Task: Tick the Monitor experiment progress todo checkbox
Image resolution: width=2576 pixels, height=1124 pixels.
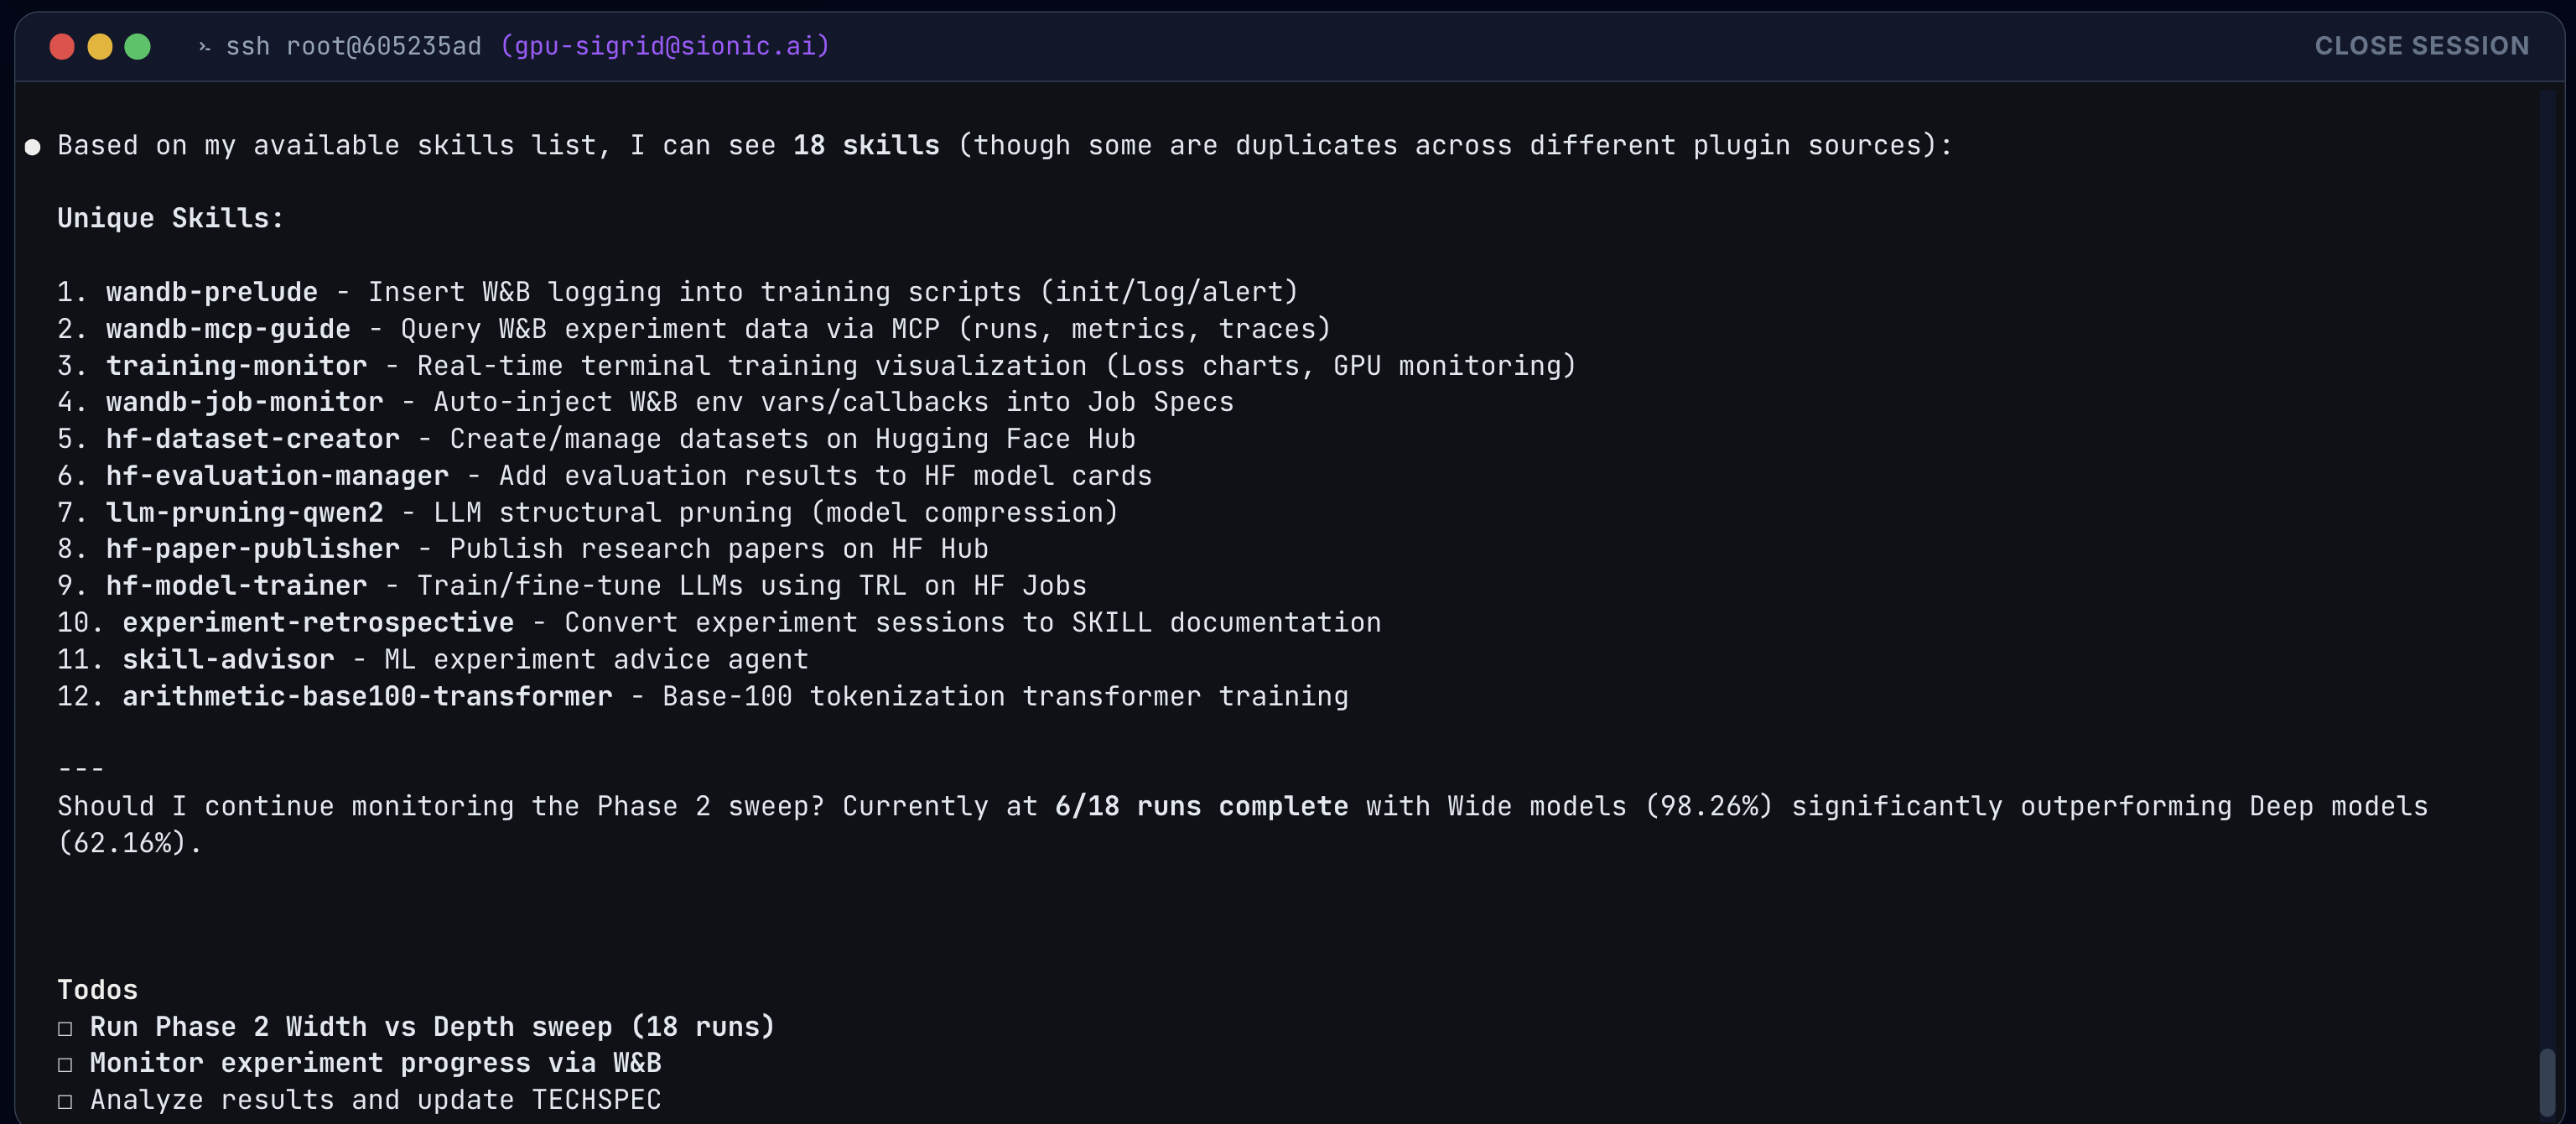Action: pyautogui.click(x=65, y=1064)
